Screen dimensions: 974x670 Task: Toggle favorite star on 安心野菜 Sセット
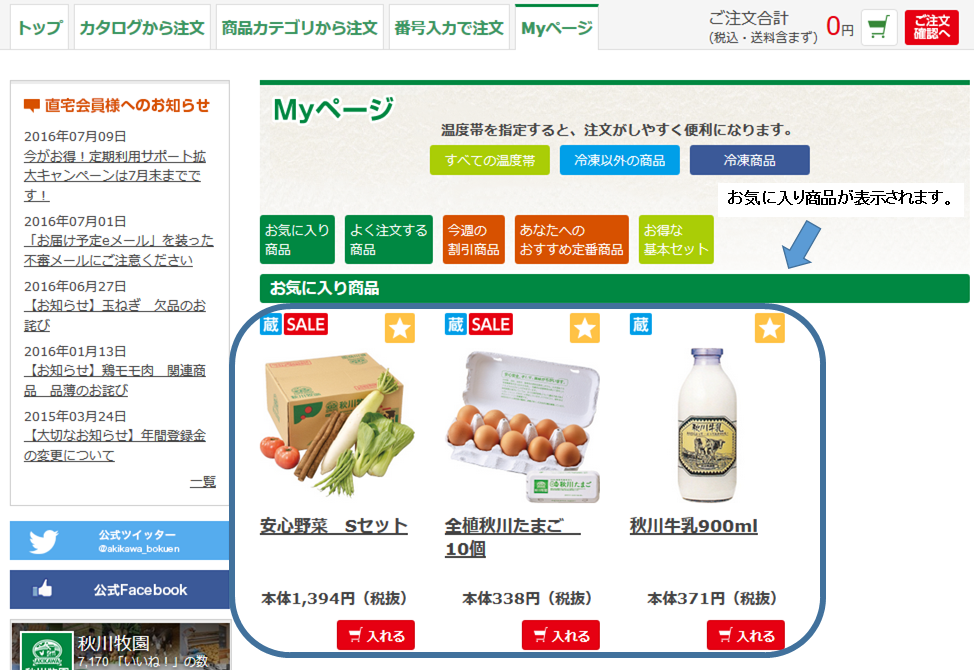pos(399,328)
